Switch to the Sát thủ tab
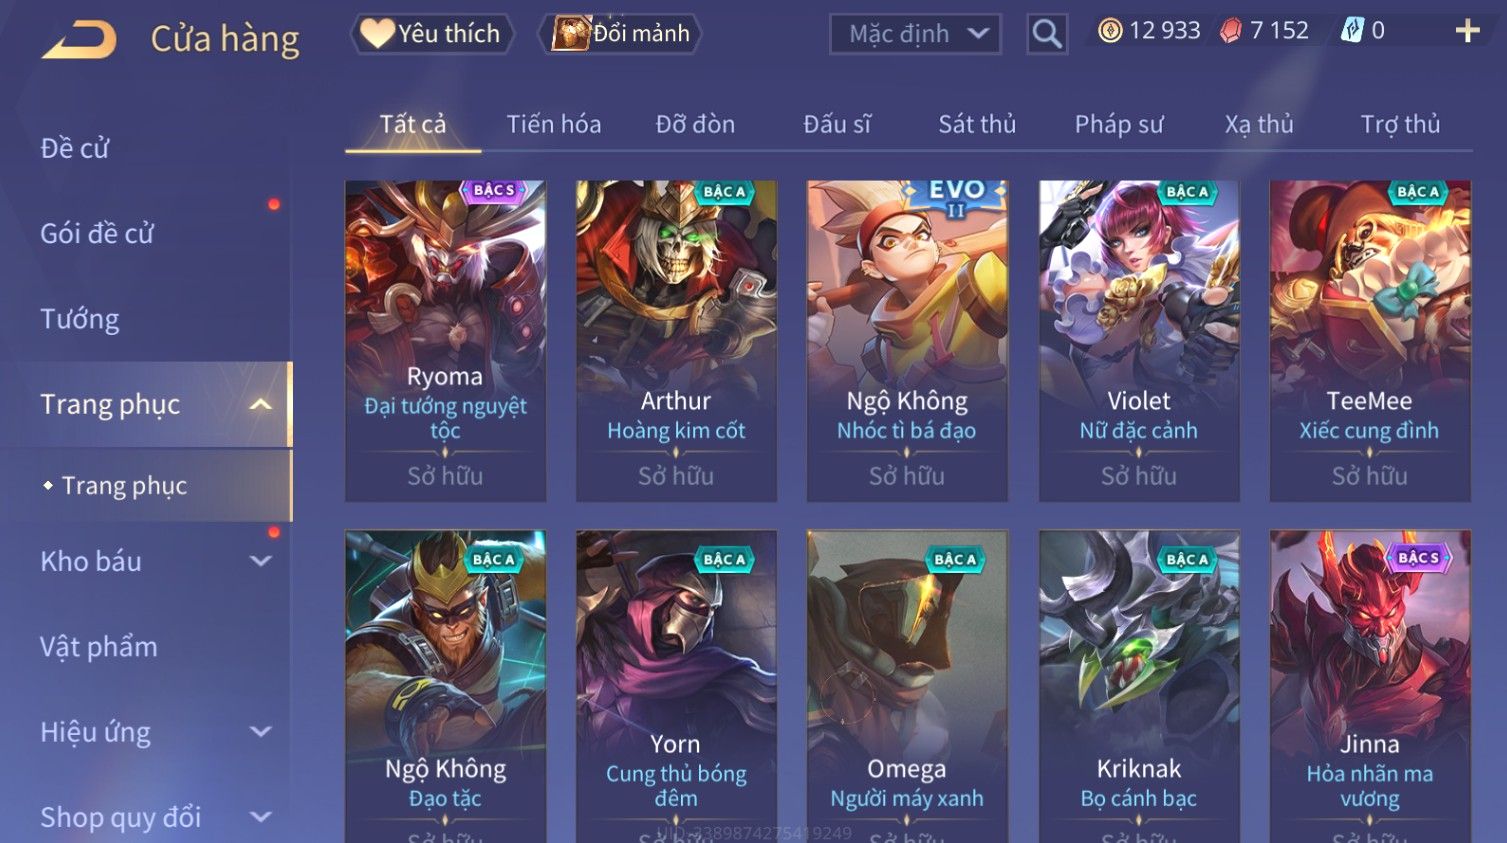 (977, 124)
